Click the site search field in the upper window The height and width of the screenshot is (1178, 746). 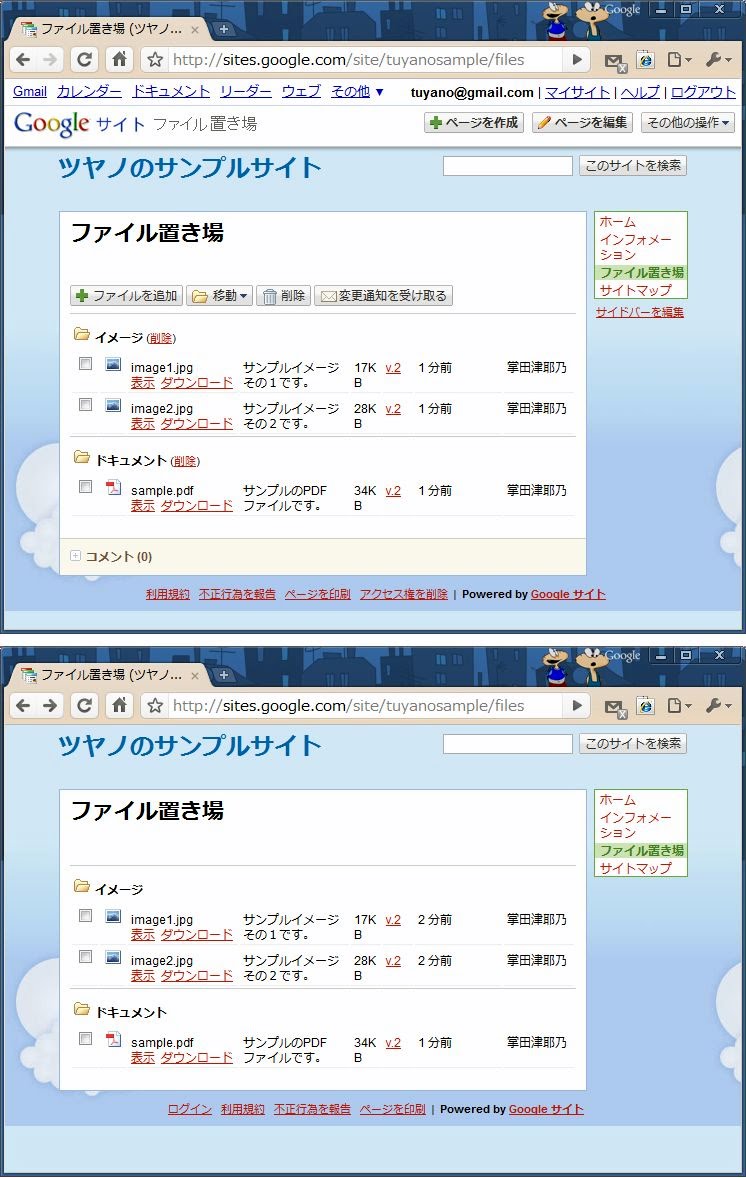point(507,166)
